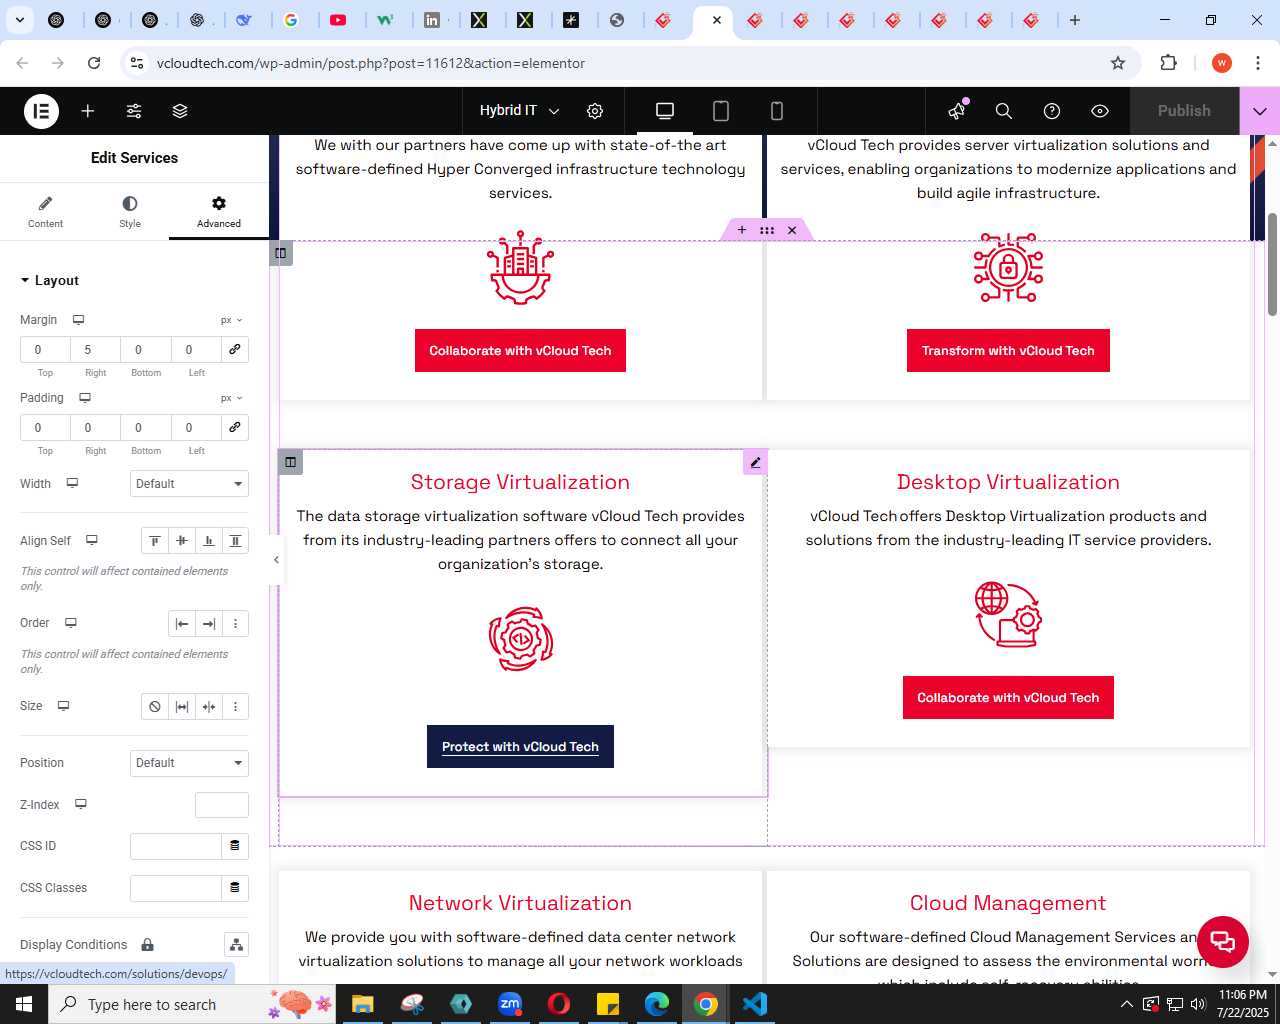Open Order custom options menu
This screenshot has height=1024, width=1280.
pyautogui.click(x=236, y=624)
